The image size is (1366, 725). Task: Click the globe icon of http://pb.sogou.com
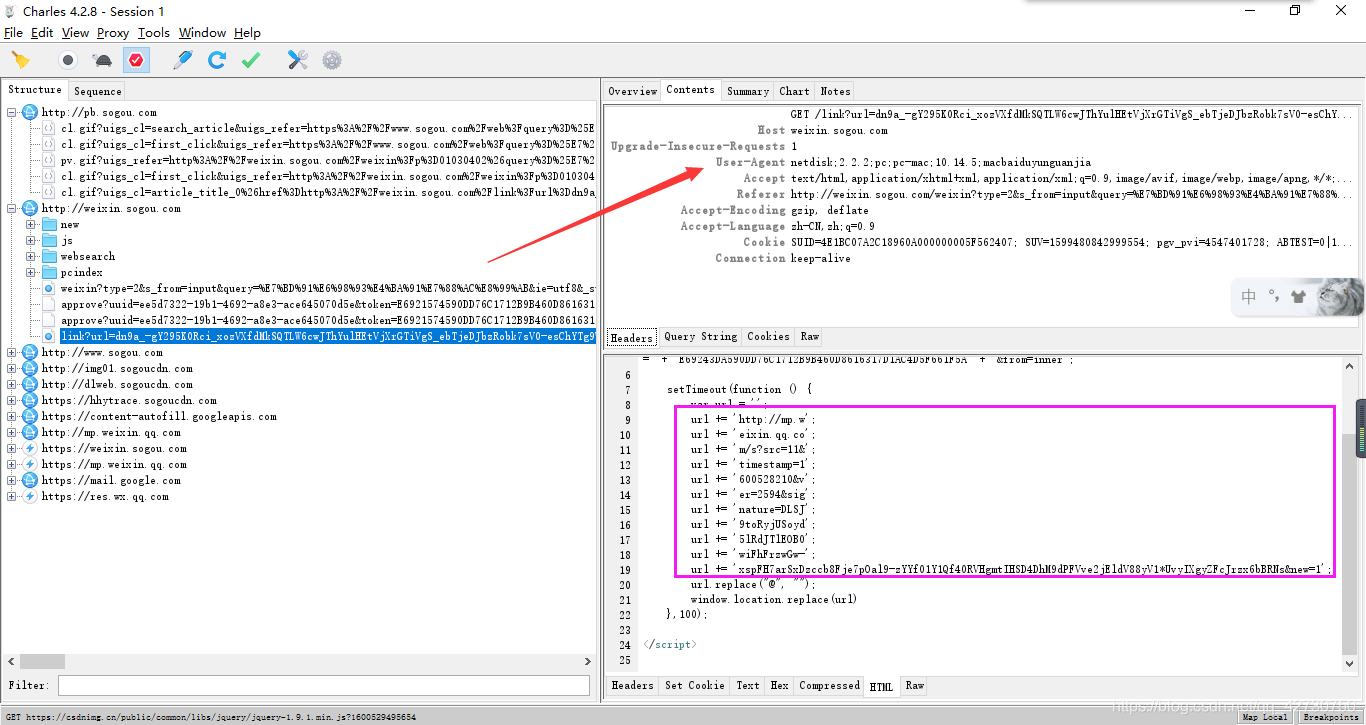[x=30, y=112]
